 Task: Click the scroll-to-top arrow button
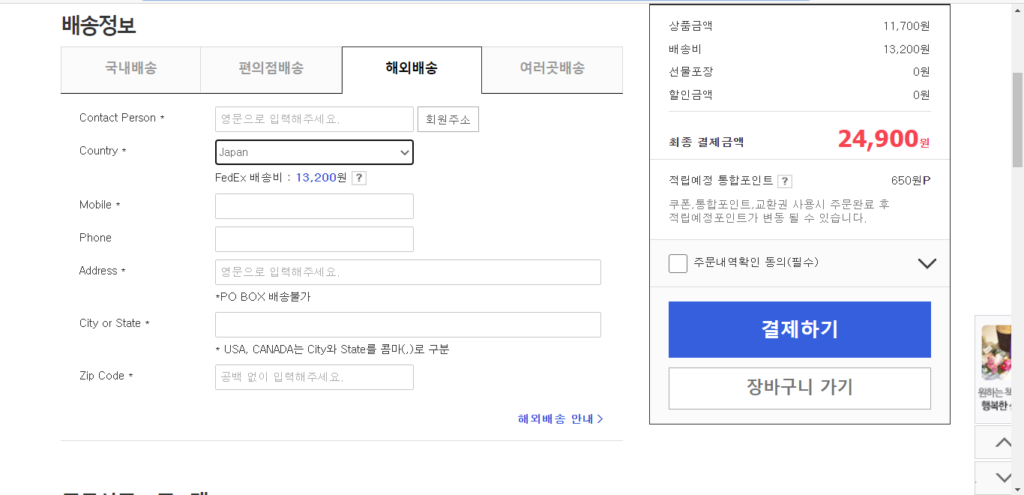pyautogui.click(x=998, y=441)
